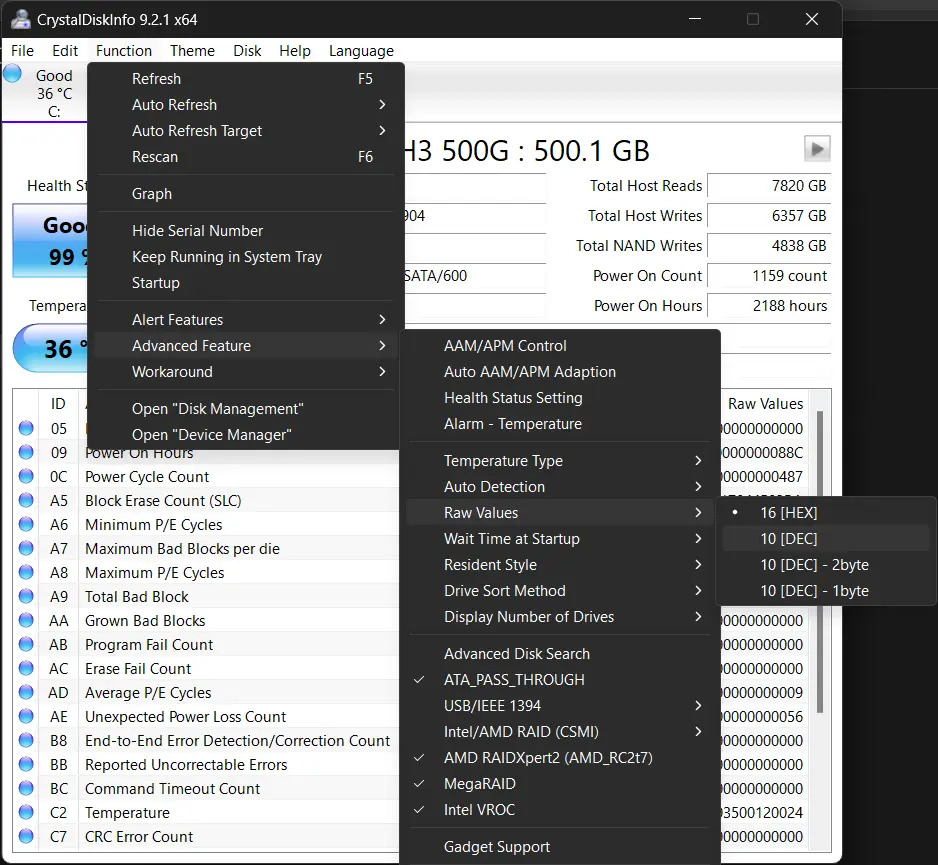
Task: Choose Hide Serial Number
Action: pos(246,230)
